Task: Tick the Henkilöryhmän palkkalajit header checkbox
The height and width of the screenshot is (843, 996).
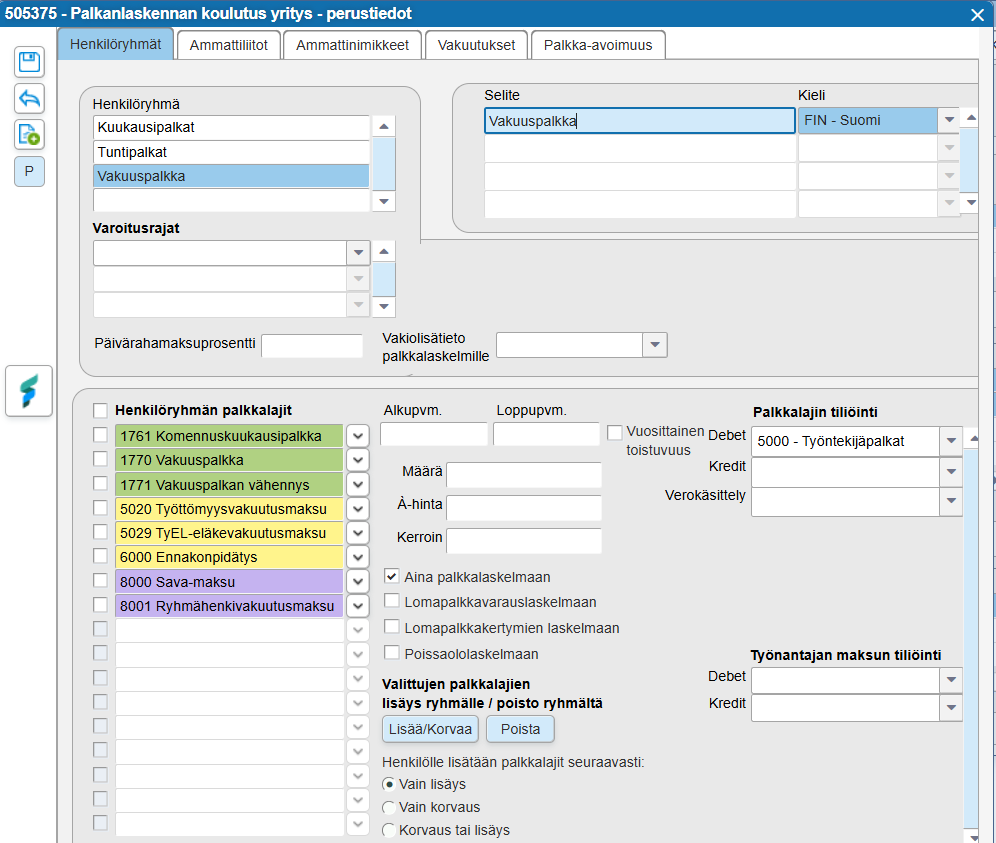Action: [x=100, y=410]
